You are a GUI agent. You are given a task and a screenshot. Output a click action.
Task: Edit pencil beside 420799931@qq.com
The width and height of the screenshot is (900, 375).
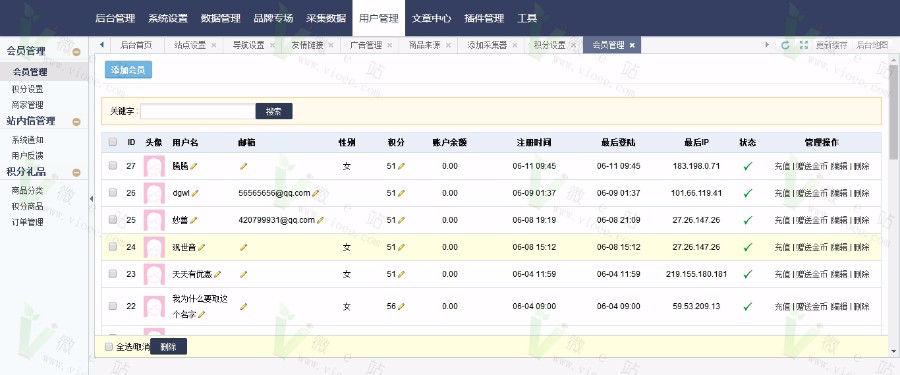pyautogui.click(x=320, y=220)
